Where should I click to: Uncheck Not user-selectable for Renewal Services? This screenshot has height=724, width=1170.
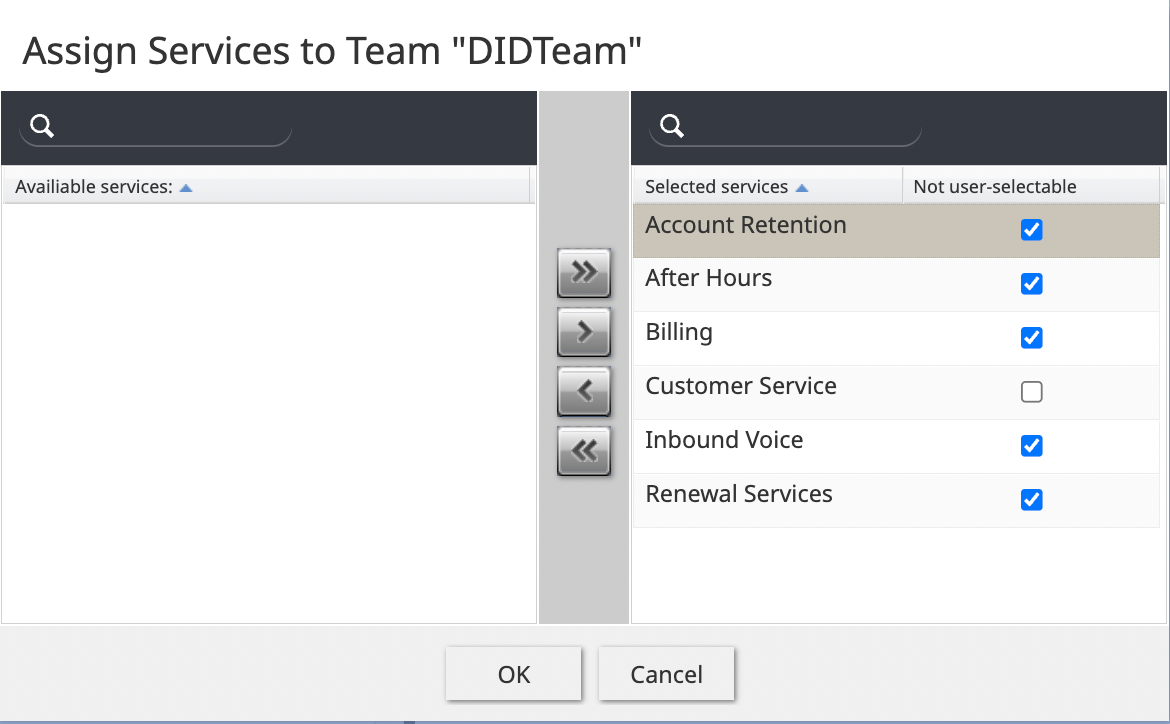pyautogui.click(x=1031, y=499)
